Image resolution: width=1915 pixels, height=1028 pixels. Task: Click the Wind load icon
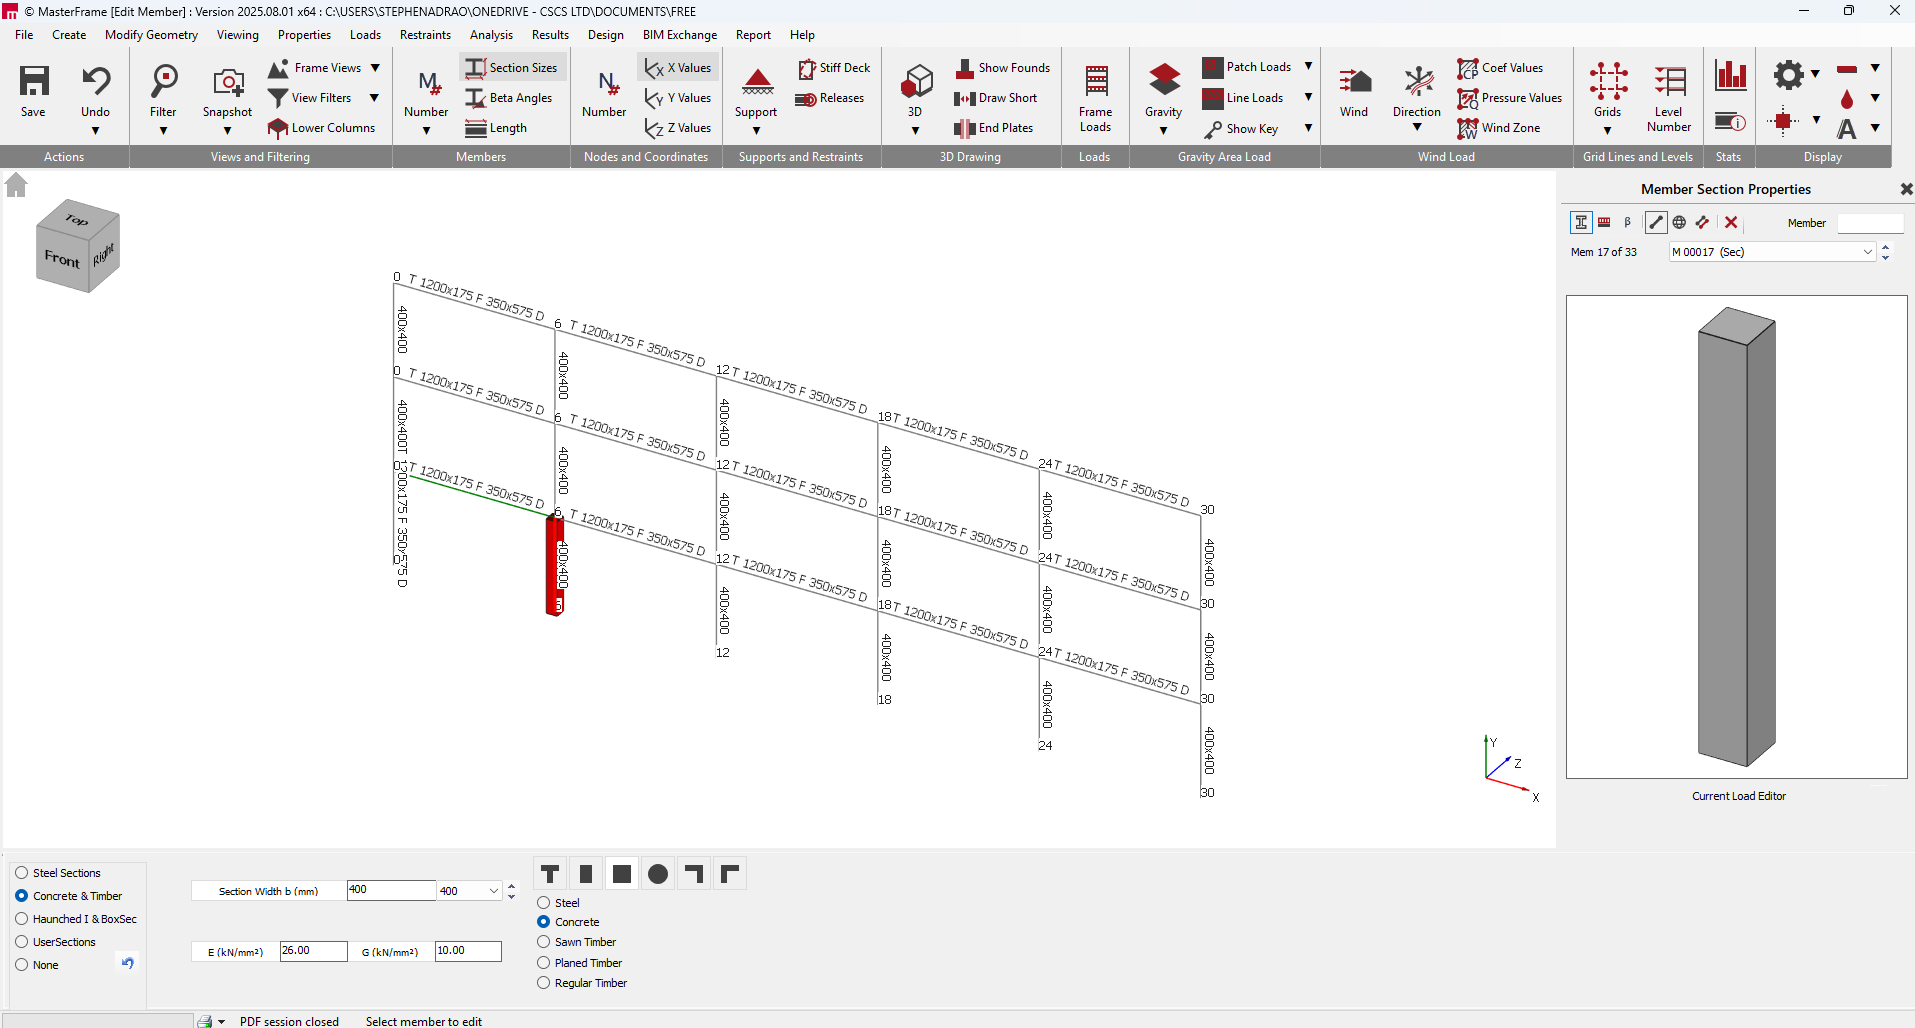pos(1354,82)
